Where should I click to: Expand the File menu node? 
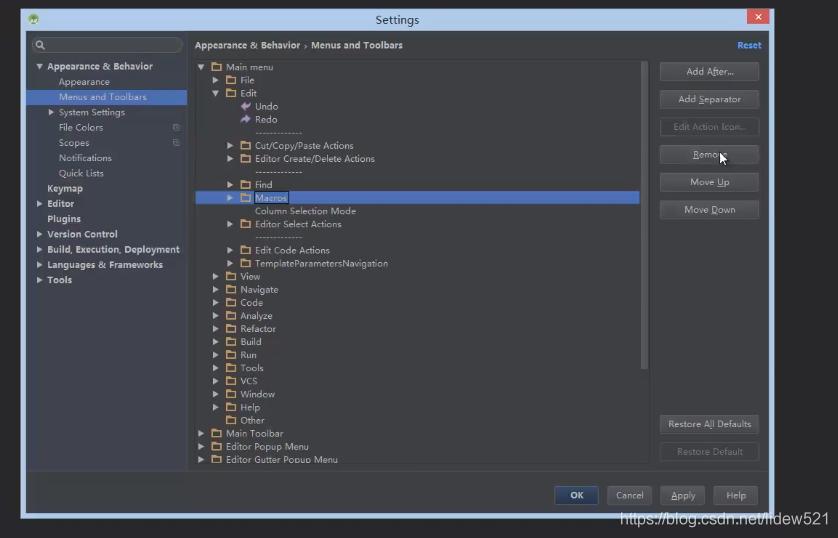click(215, 80)
